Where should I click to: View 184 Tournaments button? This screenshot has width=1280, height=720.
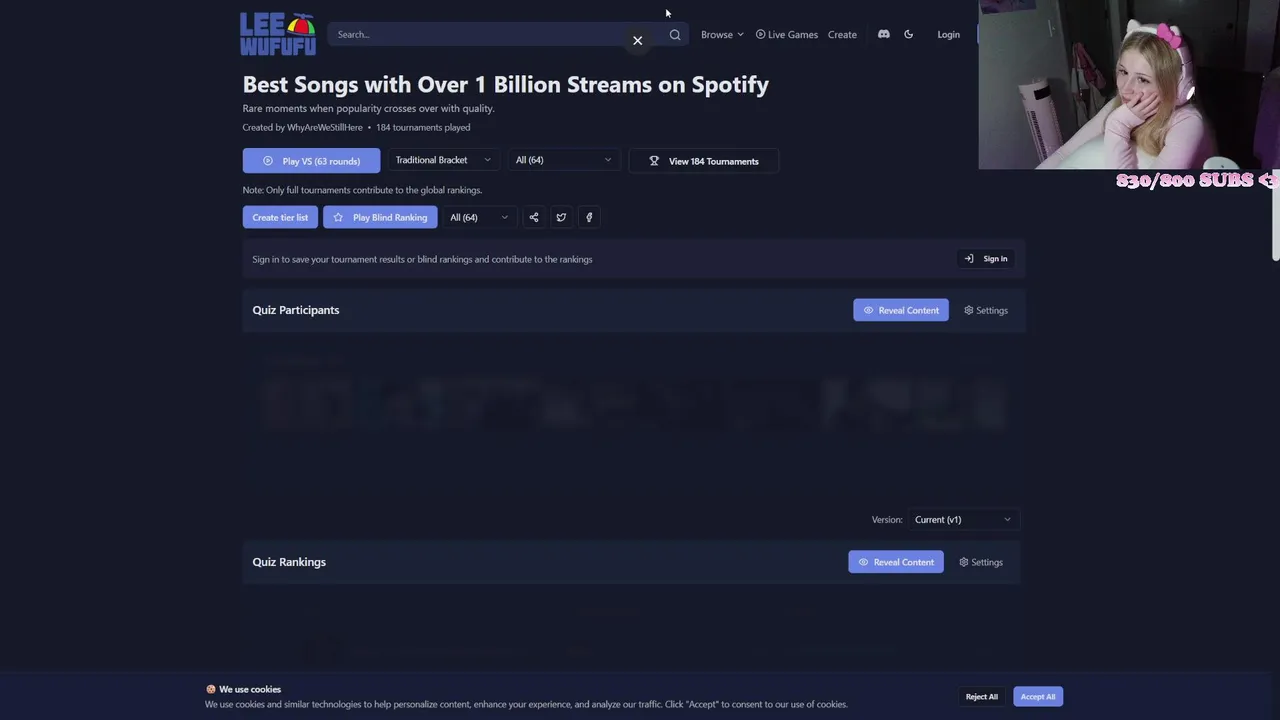tap(703, 161)
